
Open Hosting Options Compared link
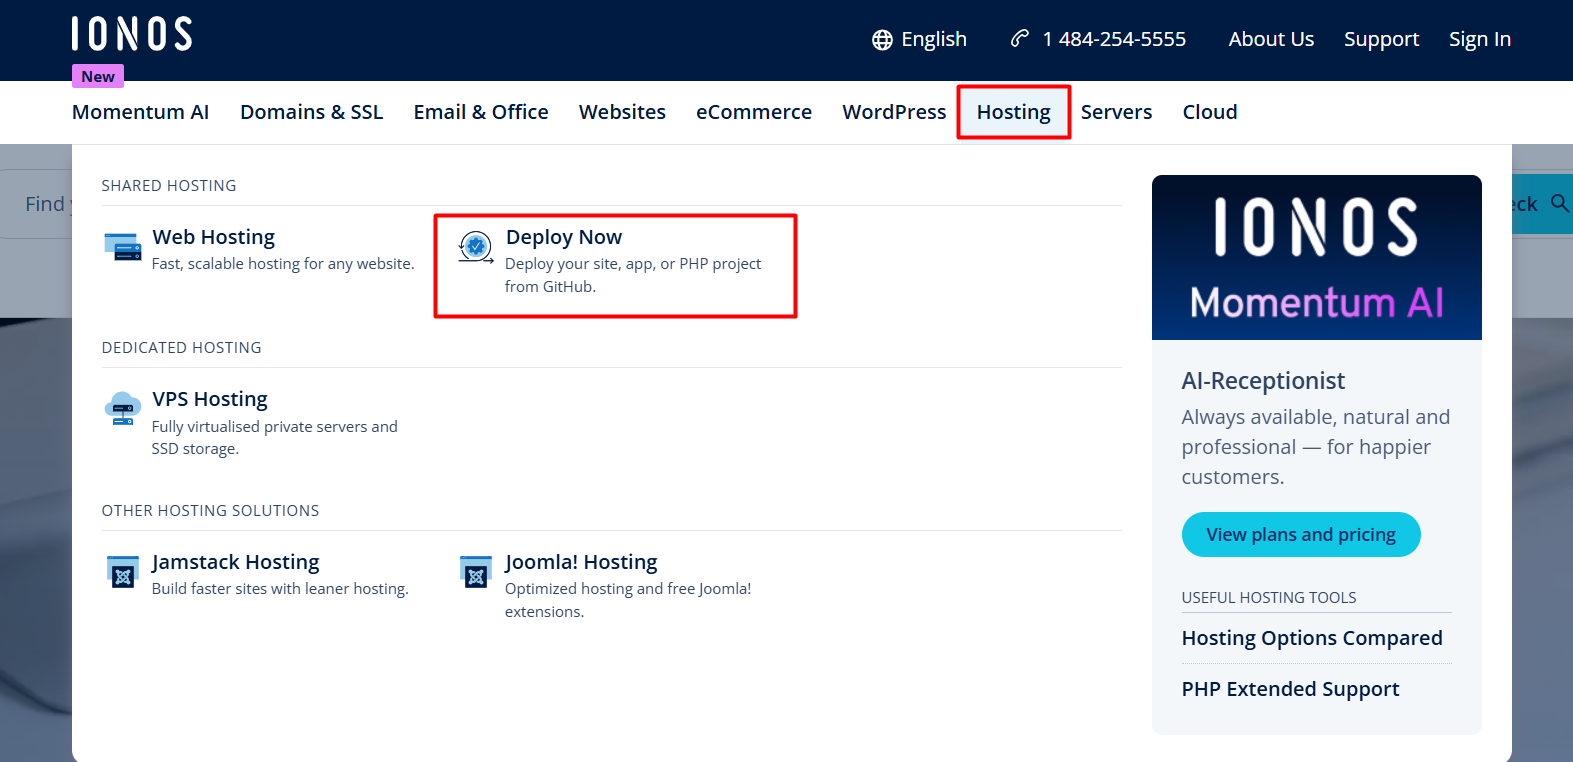(1312, 638)
